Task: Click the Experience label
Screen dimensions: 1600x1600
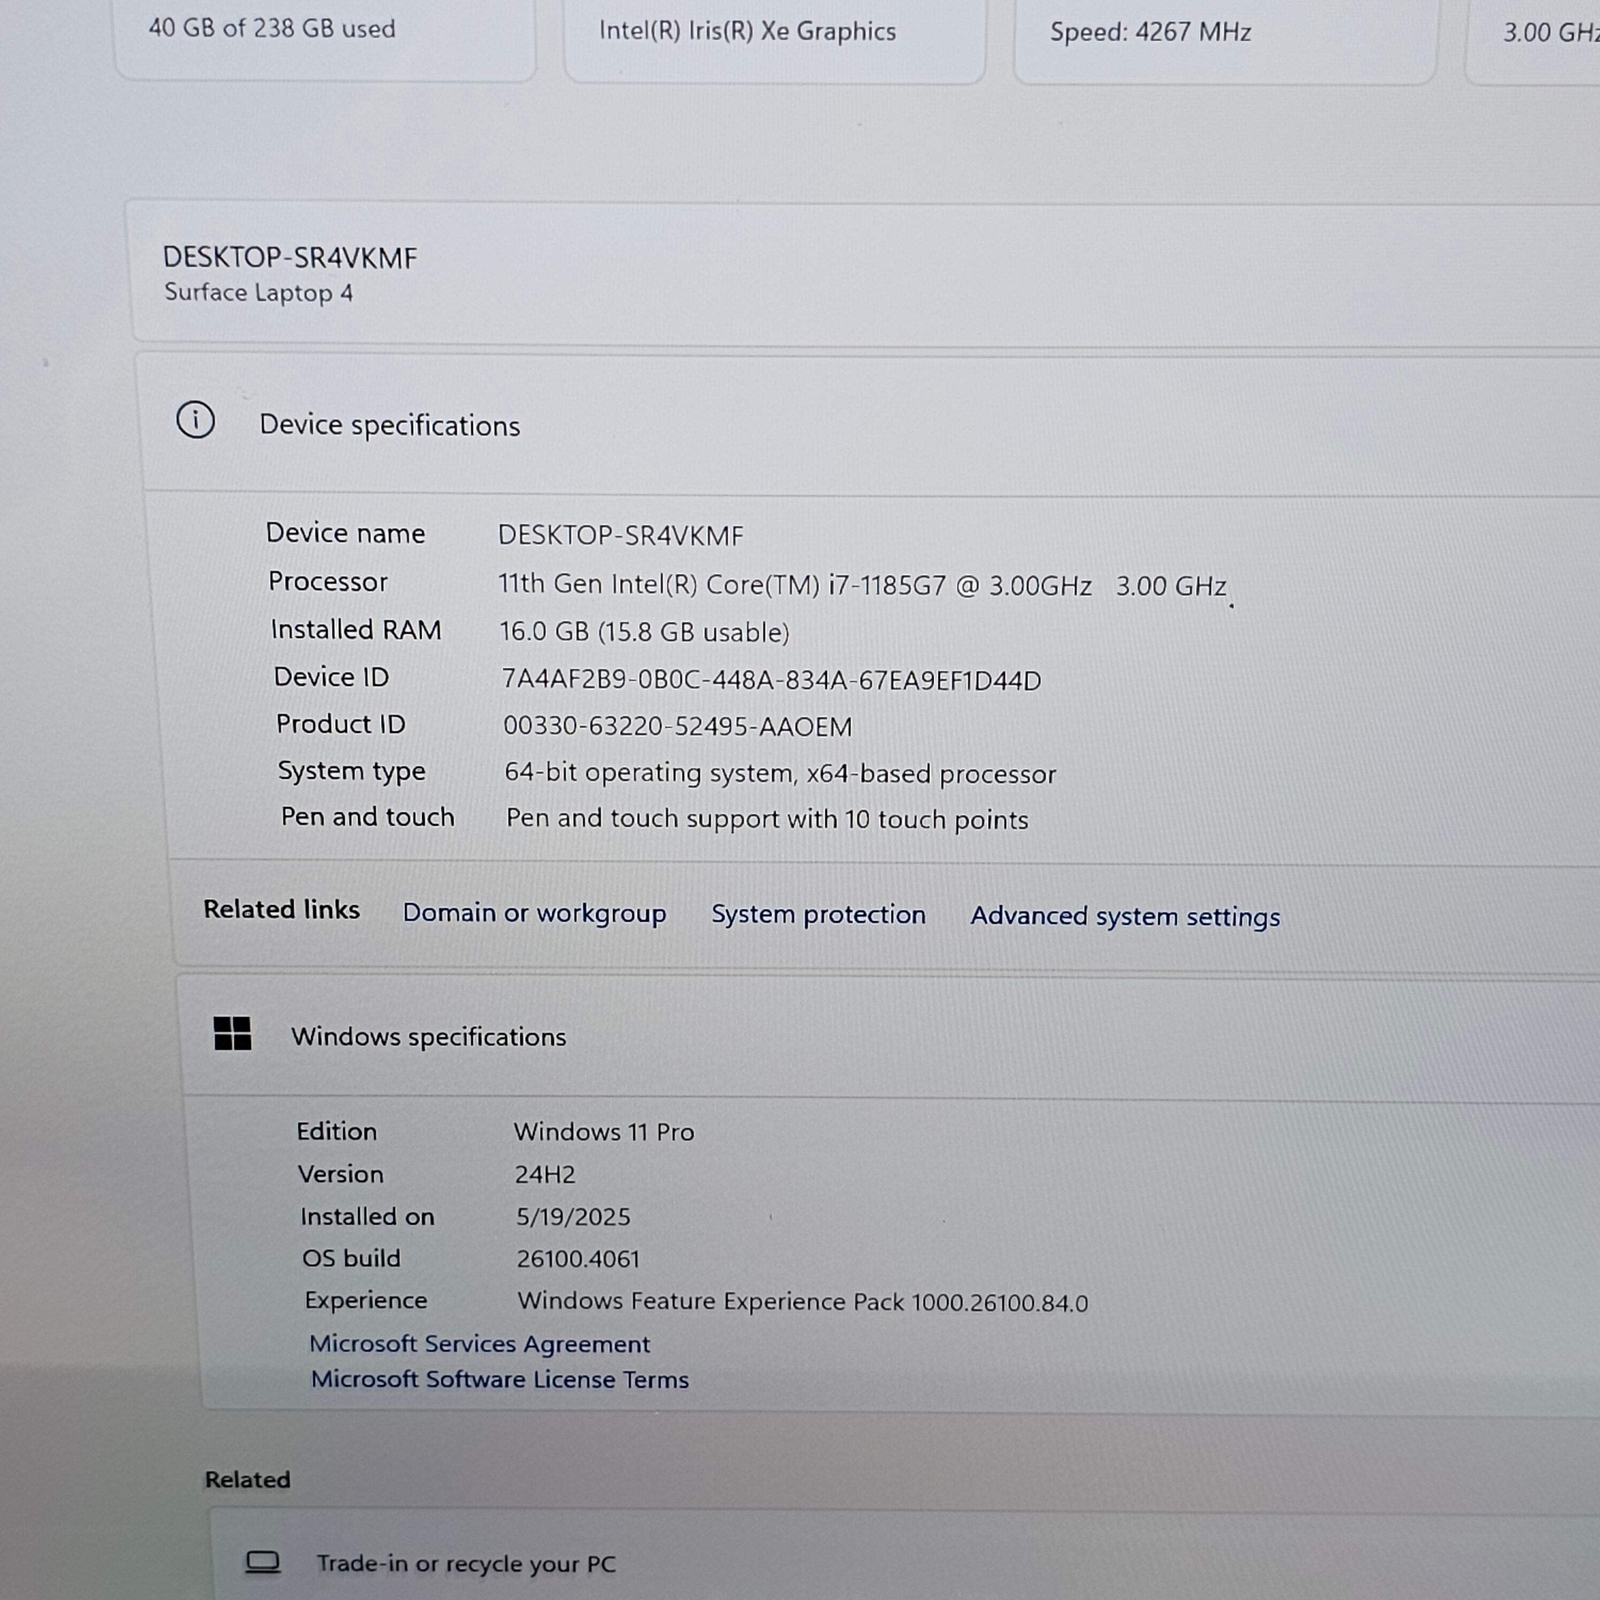Action: coord(365,1301)
